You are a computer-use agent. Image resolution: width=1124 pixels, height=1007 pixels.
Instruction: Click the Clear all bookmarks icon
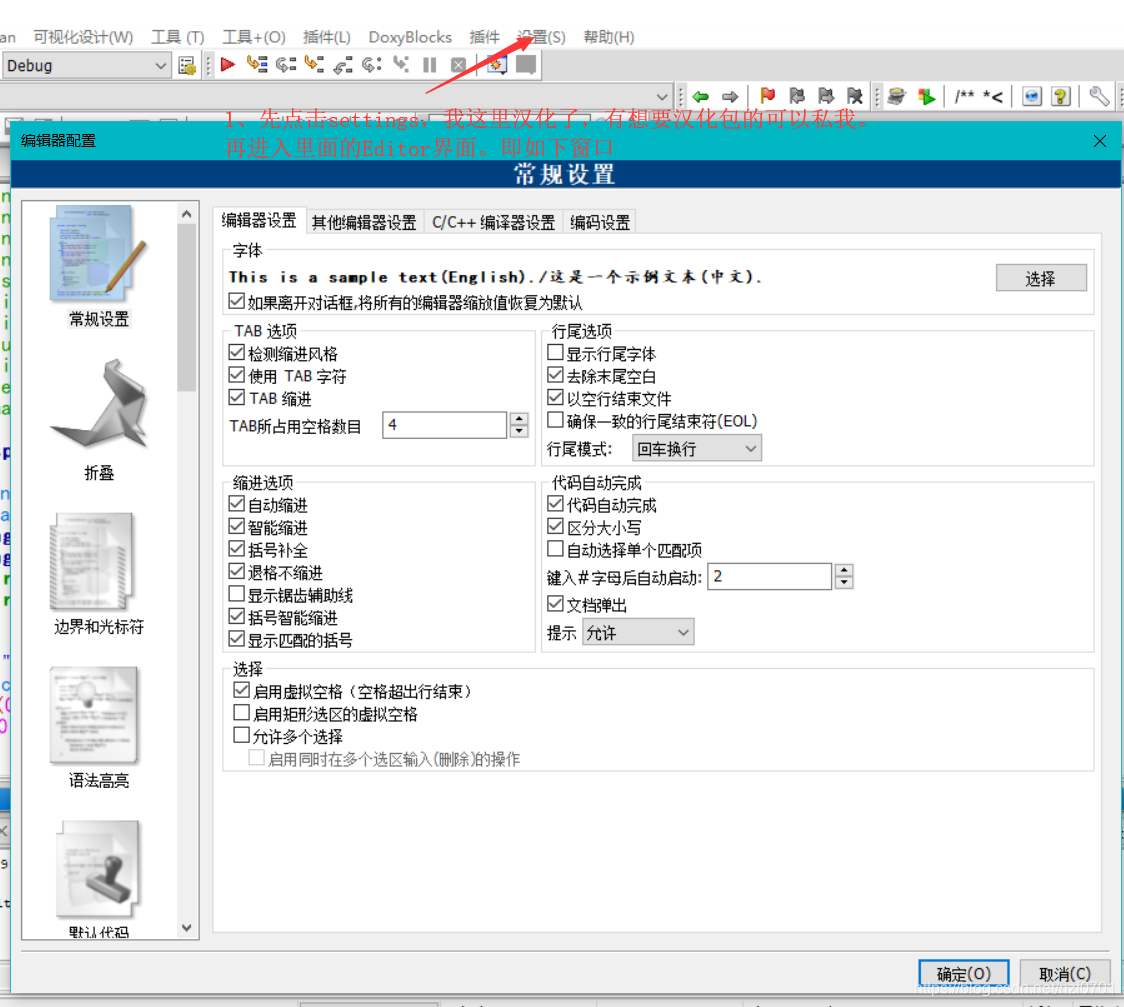click(855, 95)
